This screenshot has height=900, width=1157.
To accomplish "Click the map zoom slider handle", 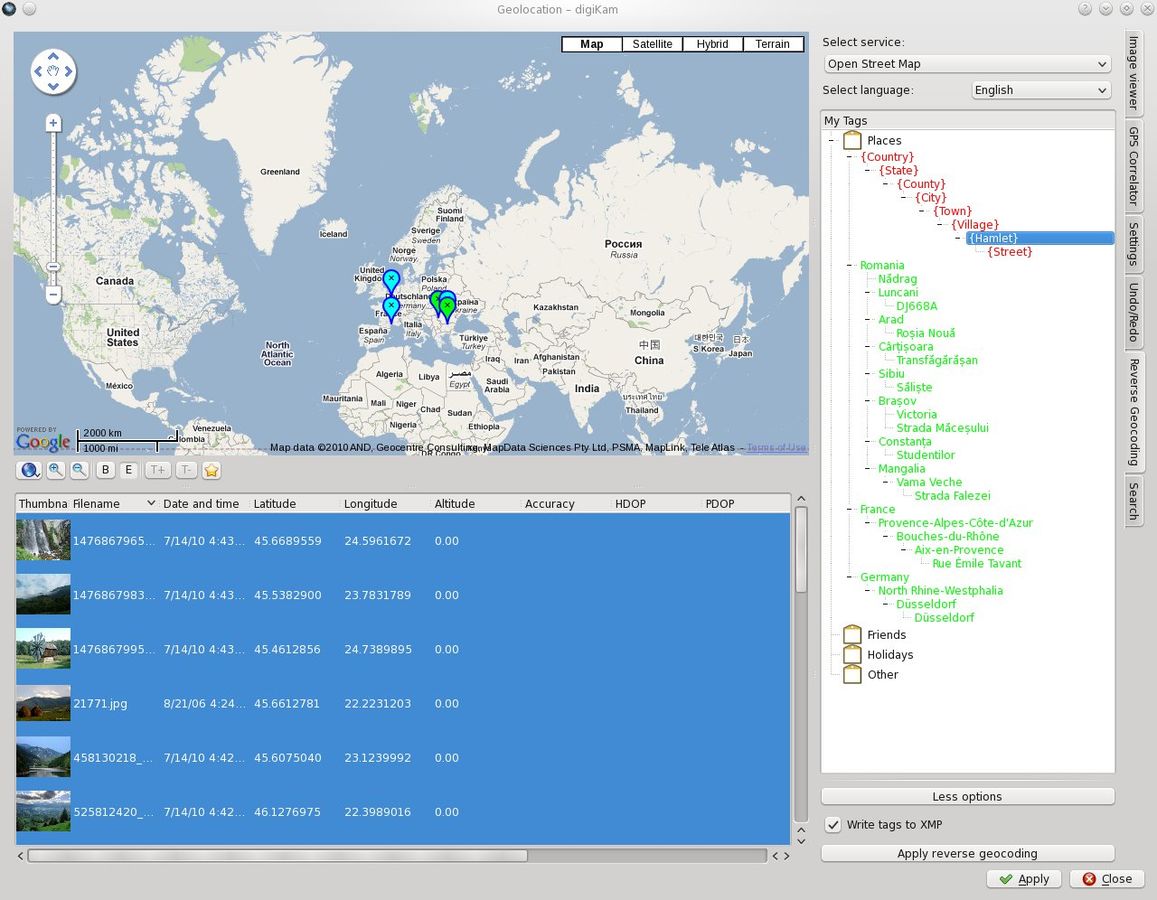I will (53, 267).
